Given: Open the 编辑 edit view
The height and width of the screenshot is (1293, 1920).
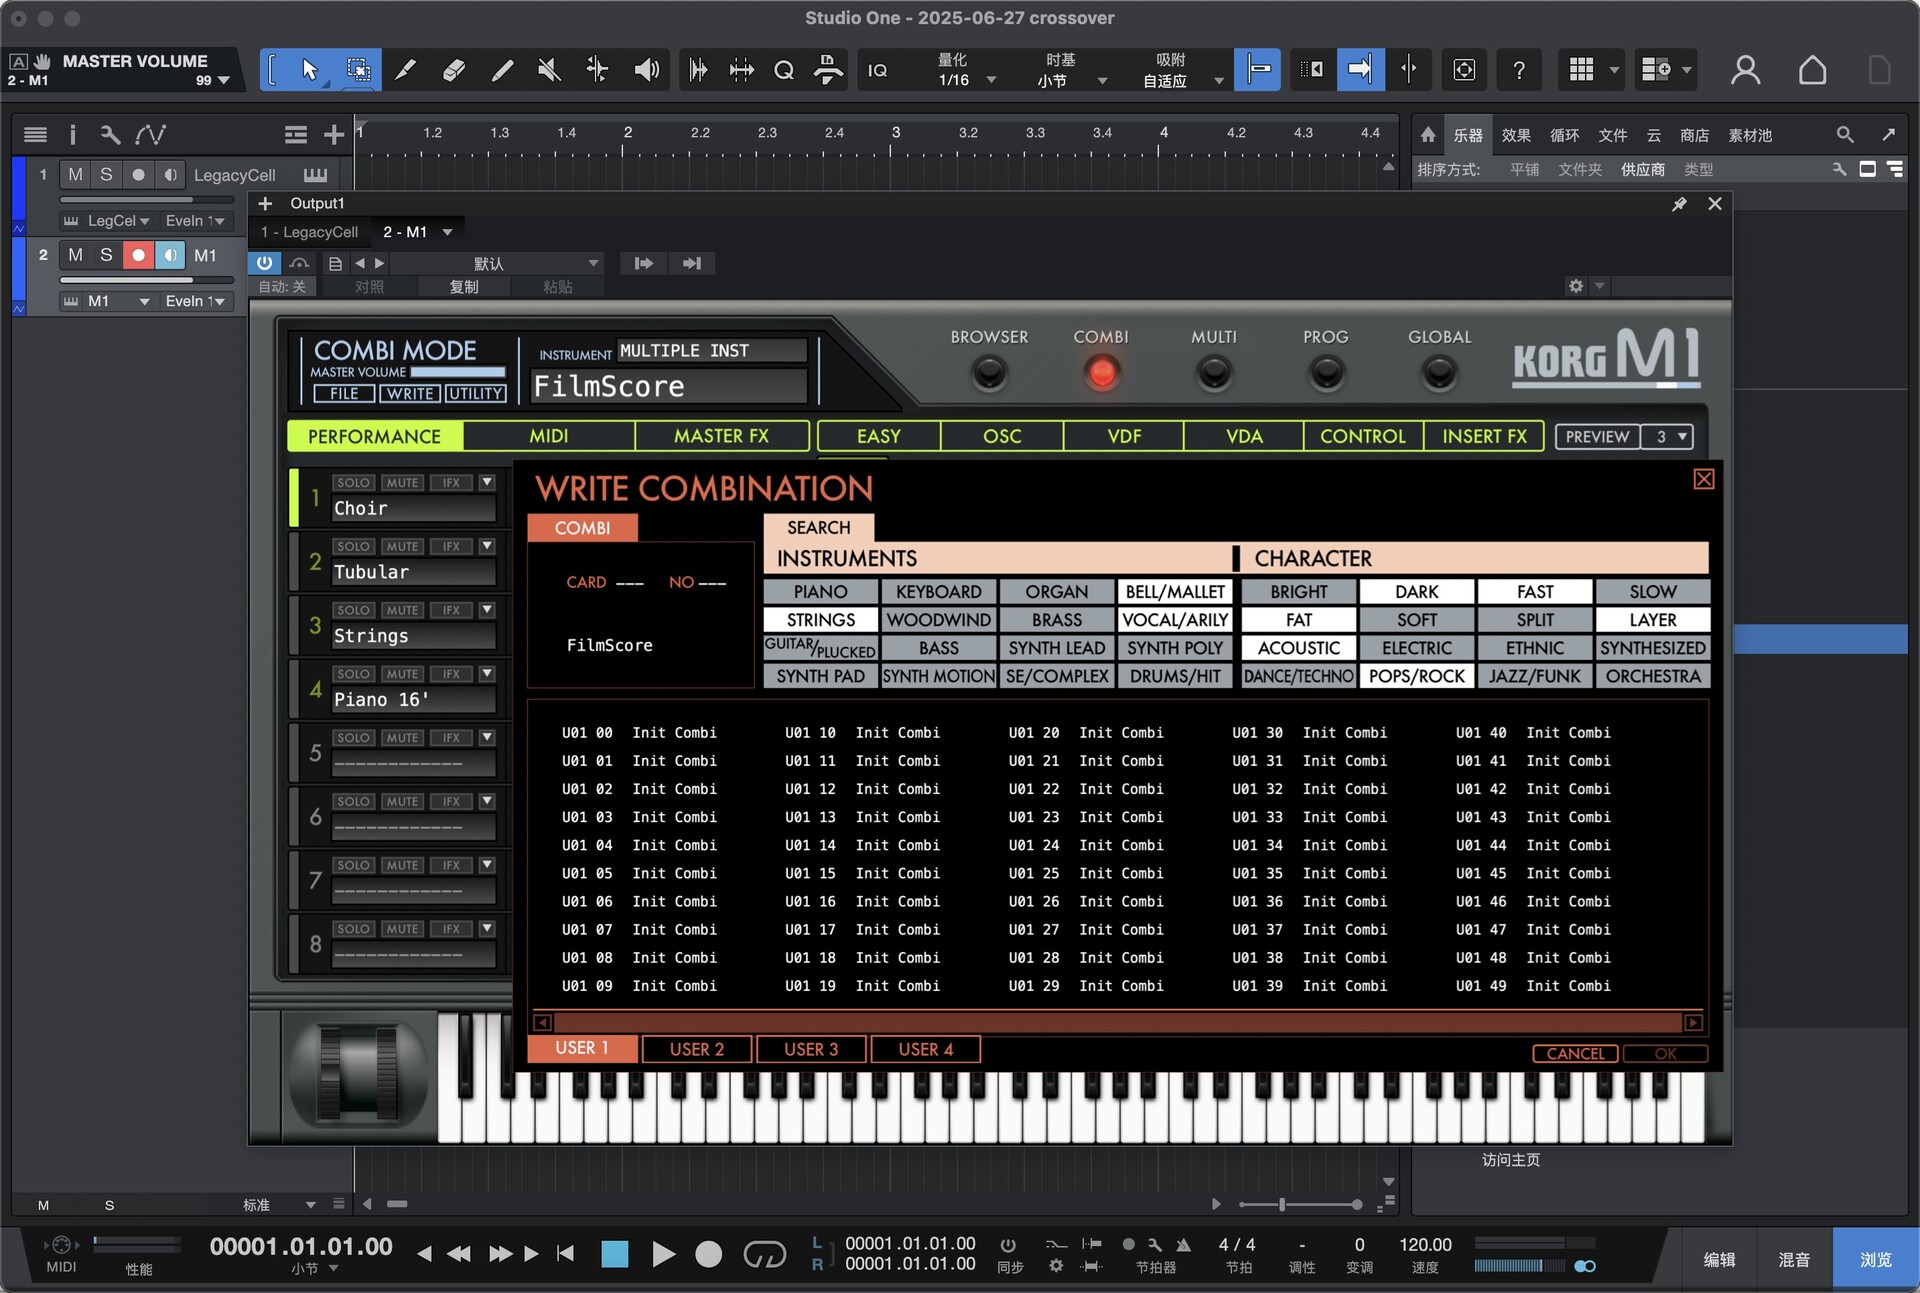Looking at the screenshot, I should coord(1719,1259).
